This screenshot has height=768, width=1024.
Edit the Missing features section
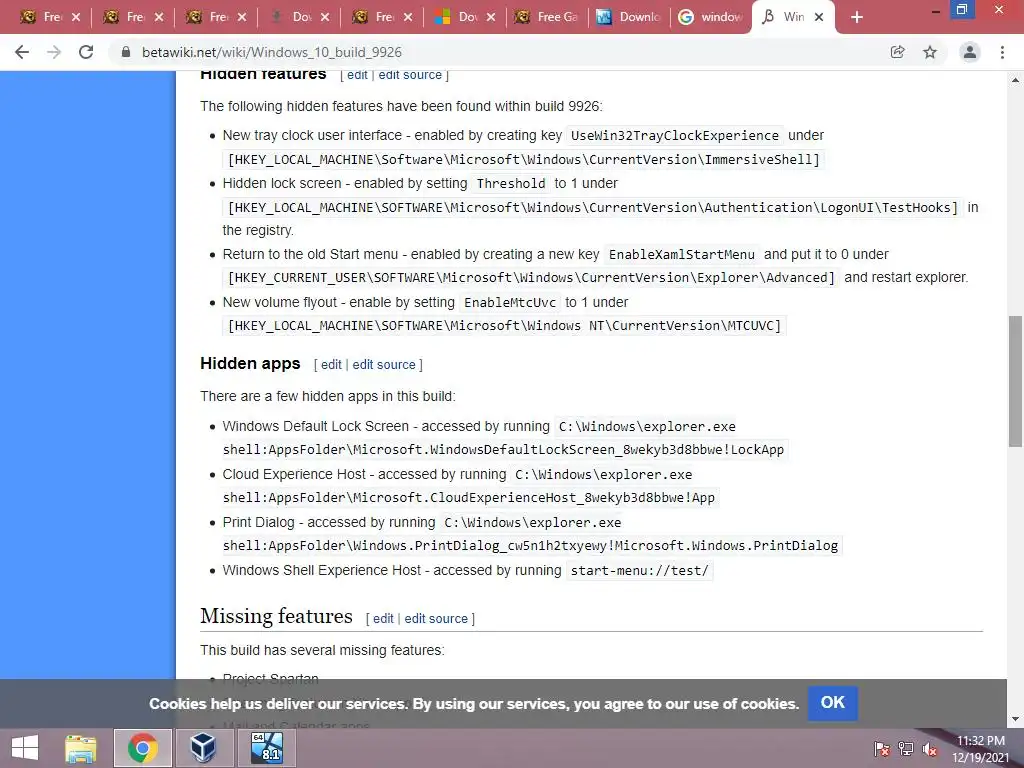[383, 618]
